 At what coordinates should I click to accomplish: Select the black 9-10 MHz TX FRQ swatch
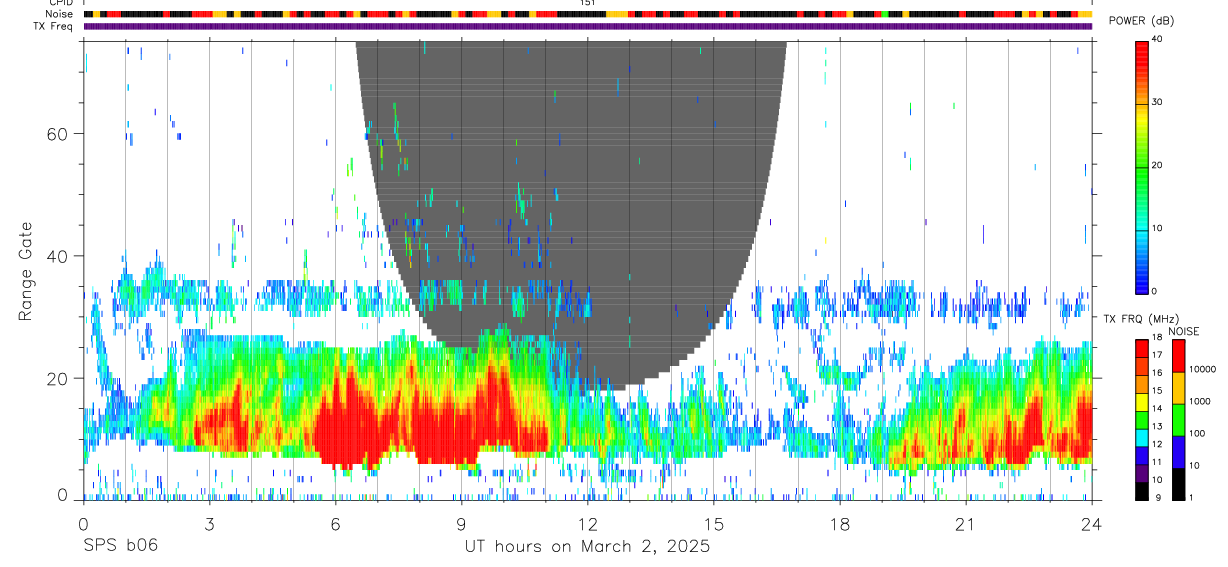(1141, 490)
